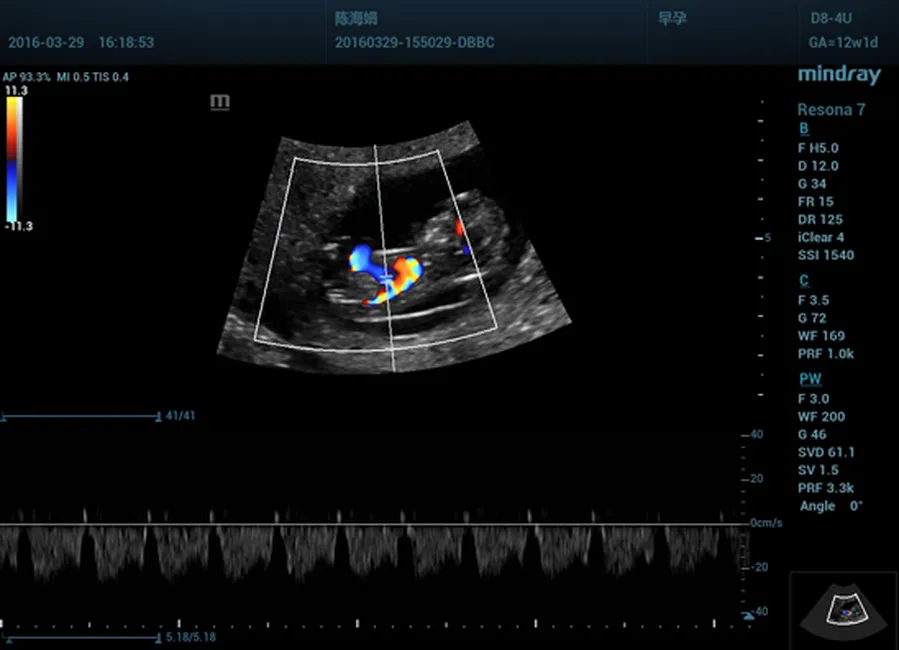Click the PW PRF 3.3k parameter
The image size is (899, 650).
[x=826, y=488]
